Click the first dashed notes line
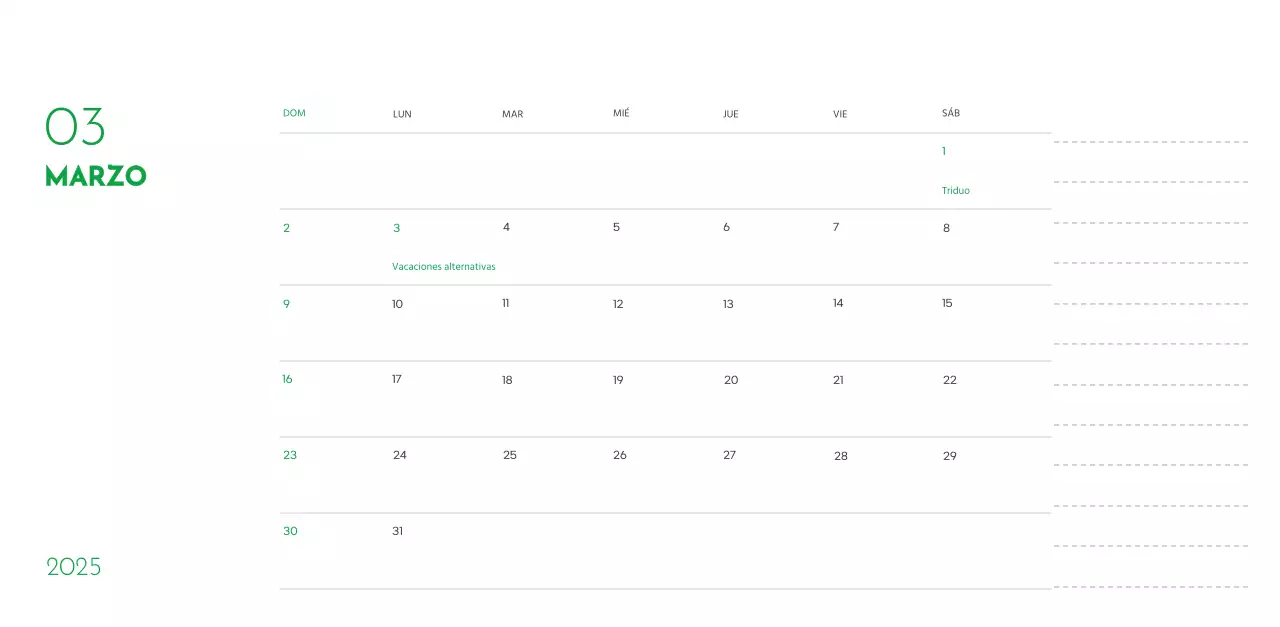The image size is (1280, 627). [x=1150, y=142]
